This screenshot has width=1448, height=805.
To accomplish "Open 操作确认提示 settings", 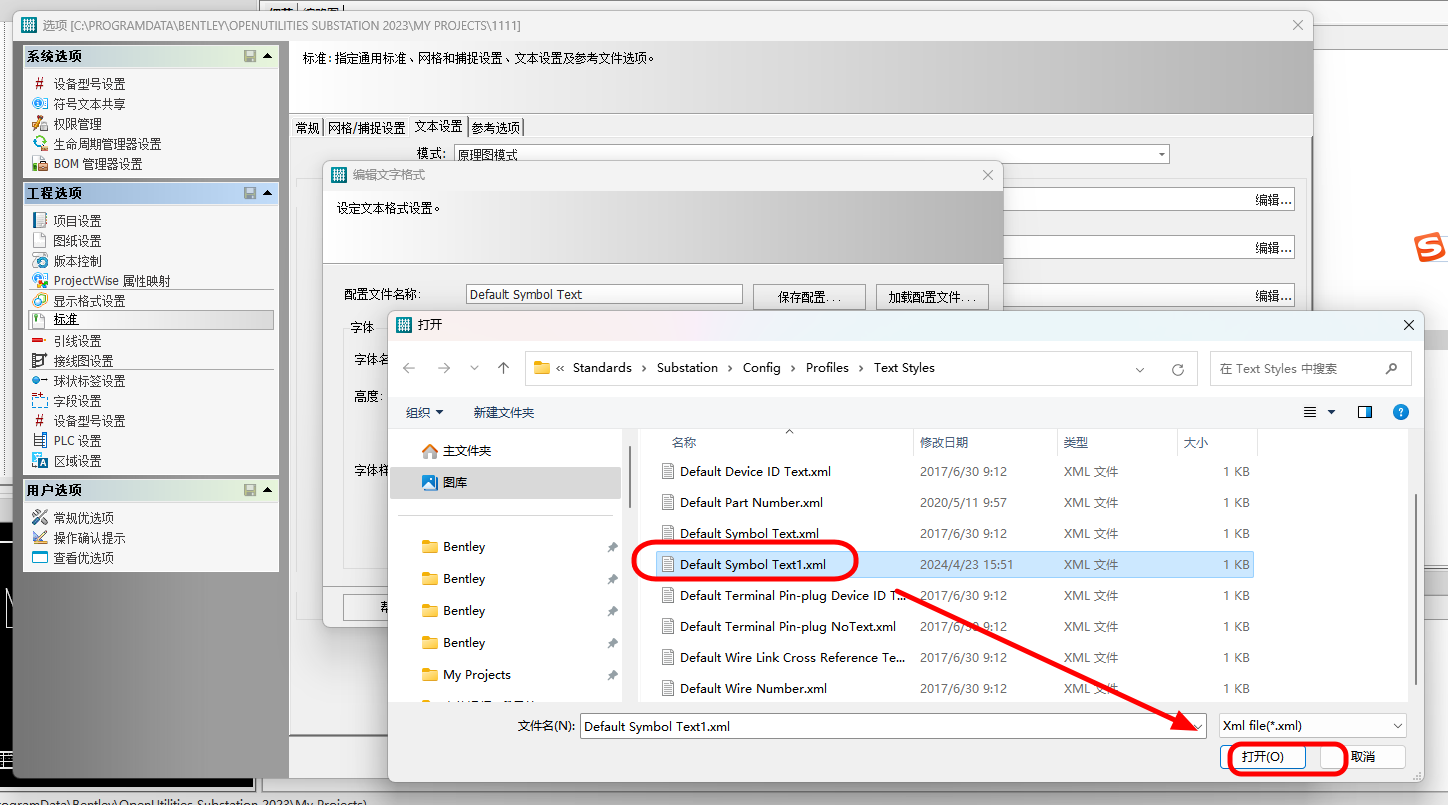I will click(89, 538).
